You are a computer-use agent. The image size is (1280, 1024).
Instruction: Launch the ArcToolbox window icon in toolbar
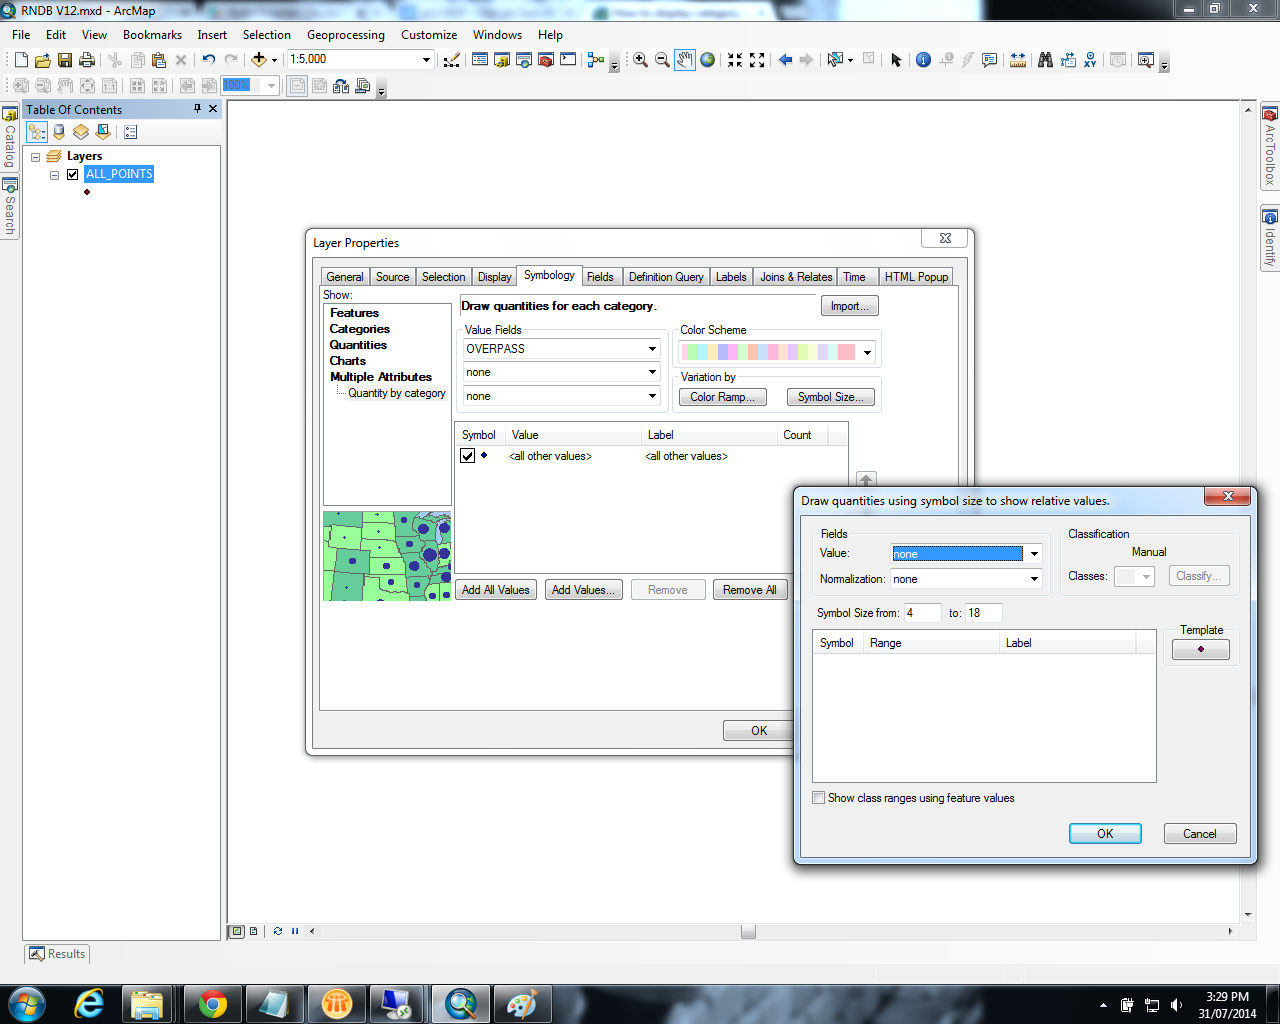tap(546, 60)
